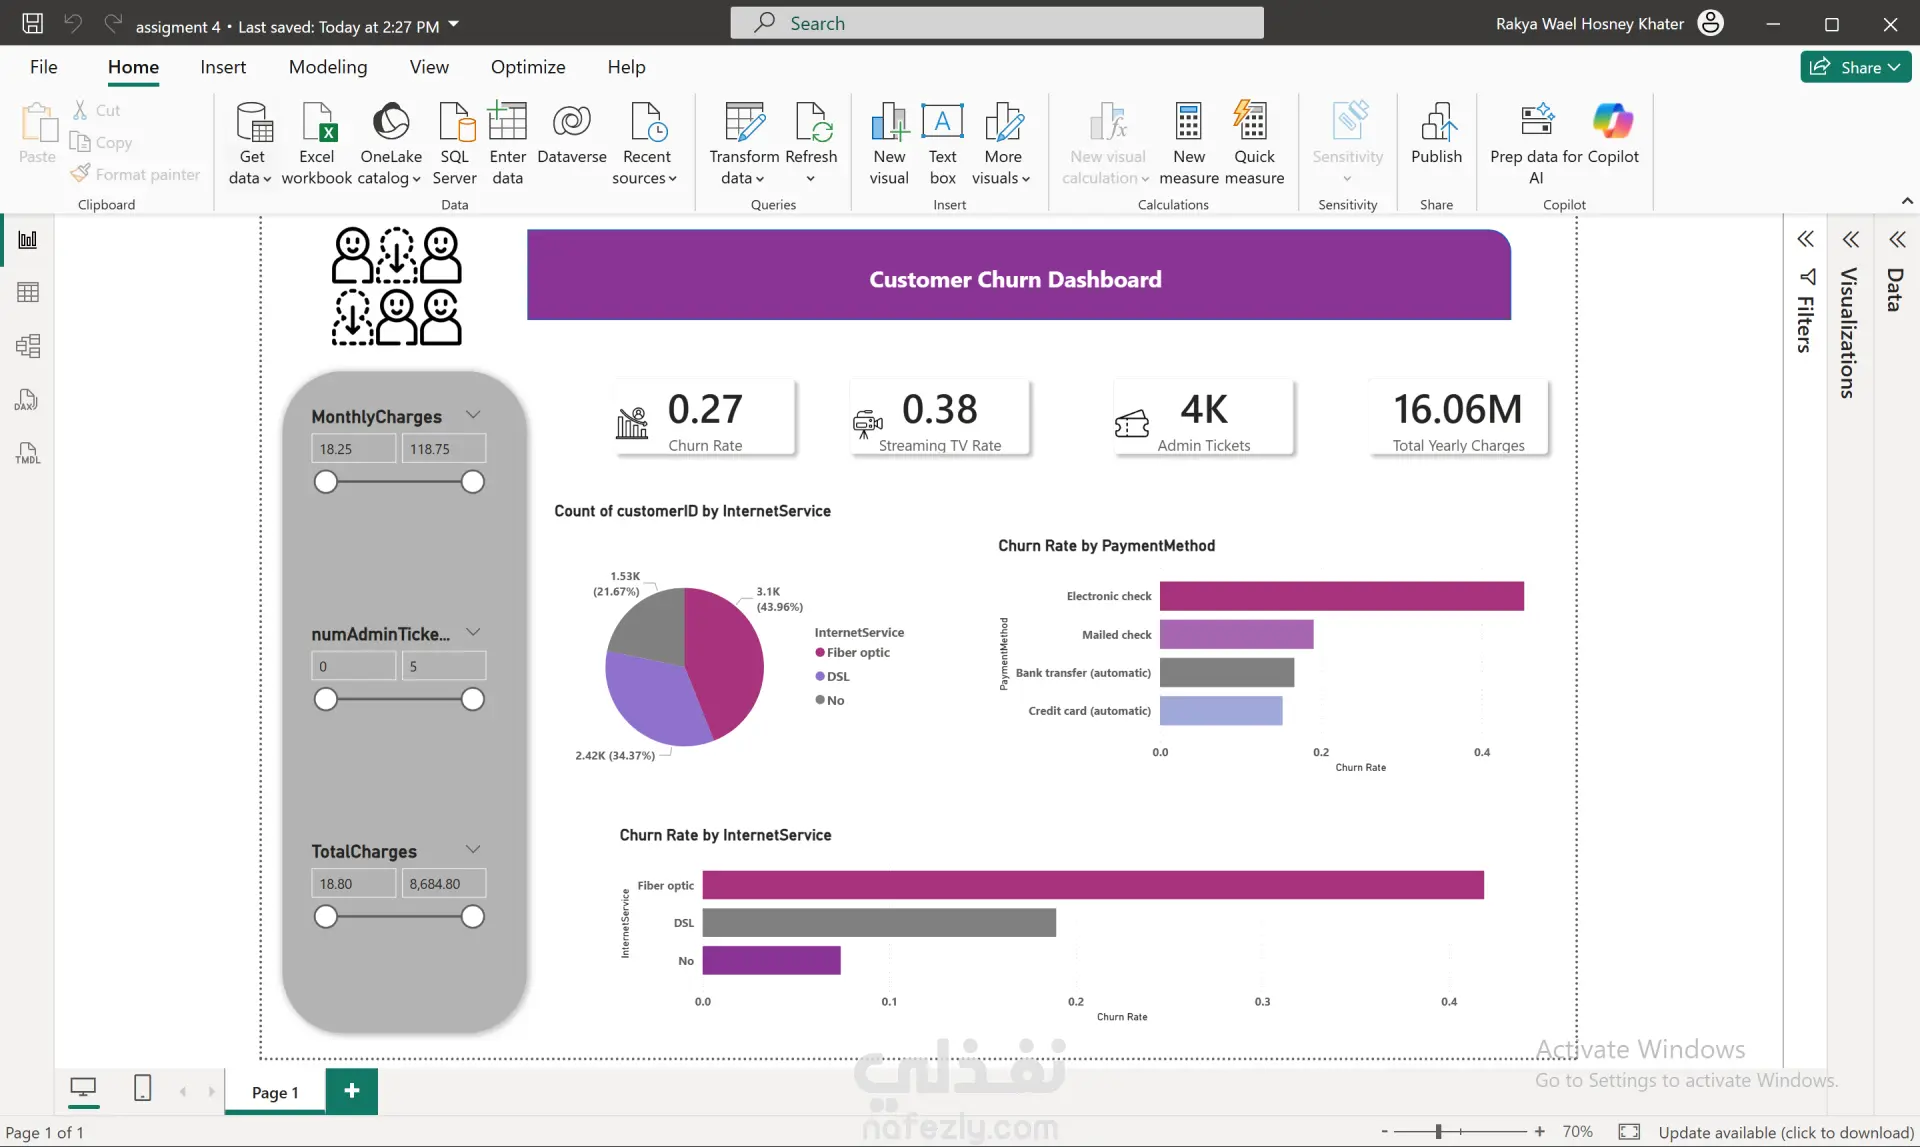Create a New measure
Screen dimensions: 1920x1147
[x=1188, y=143]
